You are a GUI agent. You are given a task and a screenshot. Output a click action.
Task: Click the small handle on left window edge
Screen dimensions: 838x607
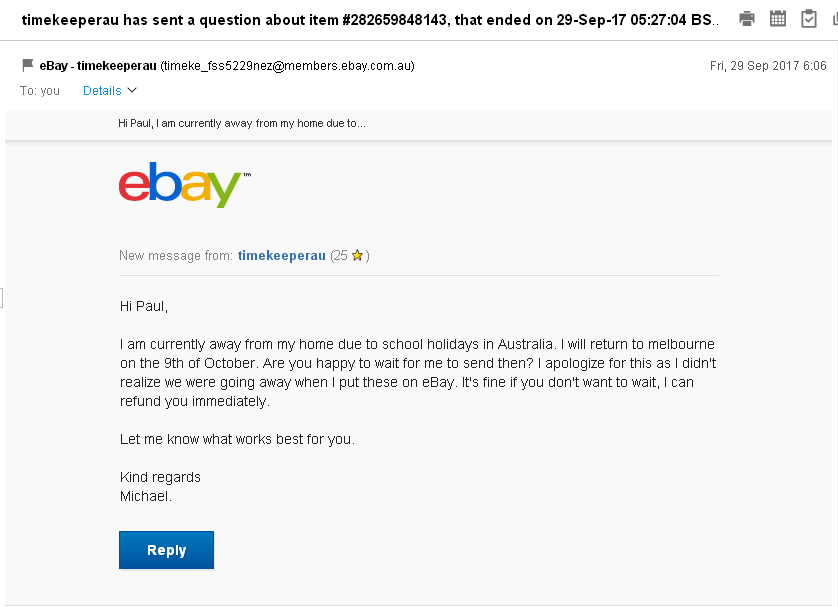click(2, 297)
